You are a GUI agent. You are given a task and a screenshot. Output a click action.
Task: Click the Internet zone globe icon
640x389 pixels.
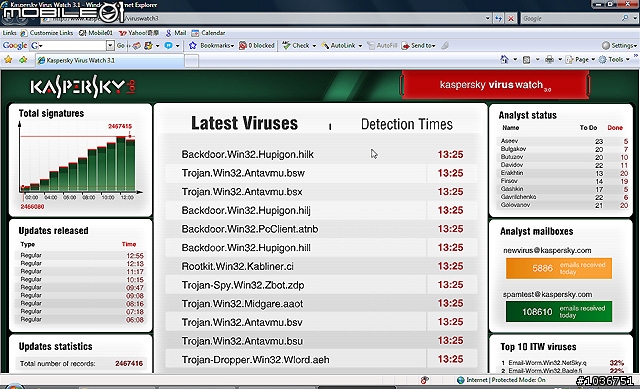[461, 380]
